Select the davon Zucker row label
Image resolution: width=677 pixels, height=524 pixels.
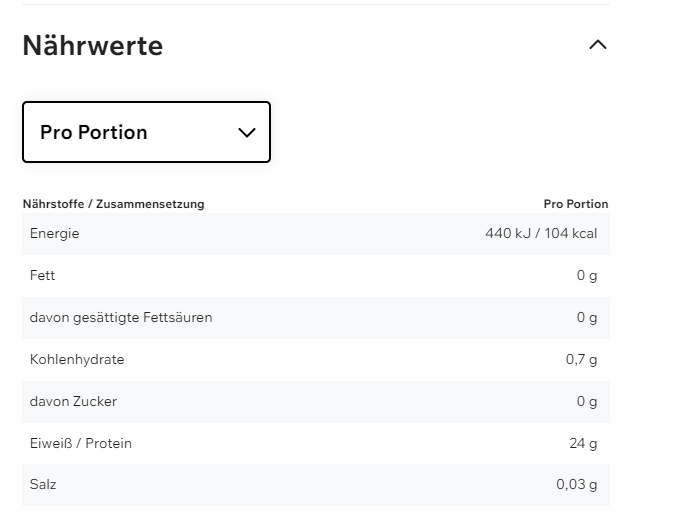[73, 402]
